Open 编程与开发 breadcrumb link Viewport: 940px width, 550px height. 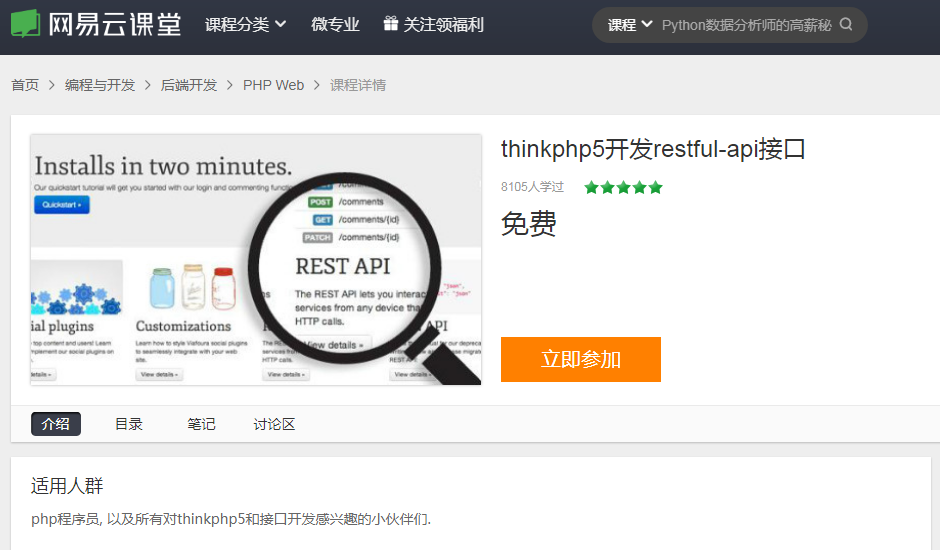[100, 85]
